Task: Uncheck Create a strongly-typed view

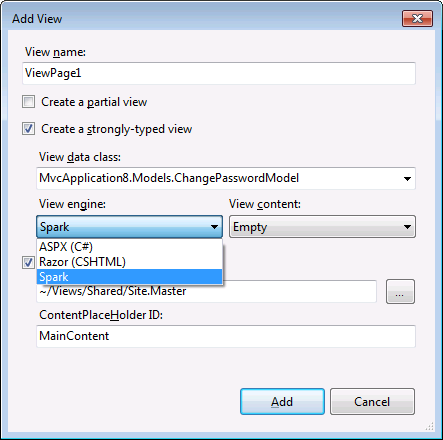Action: point(28,129)
